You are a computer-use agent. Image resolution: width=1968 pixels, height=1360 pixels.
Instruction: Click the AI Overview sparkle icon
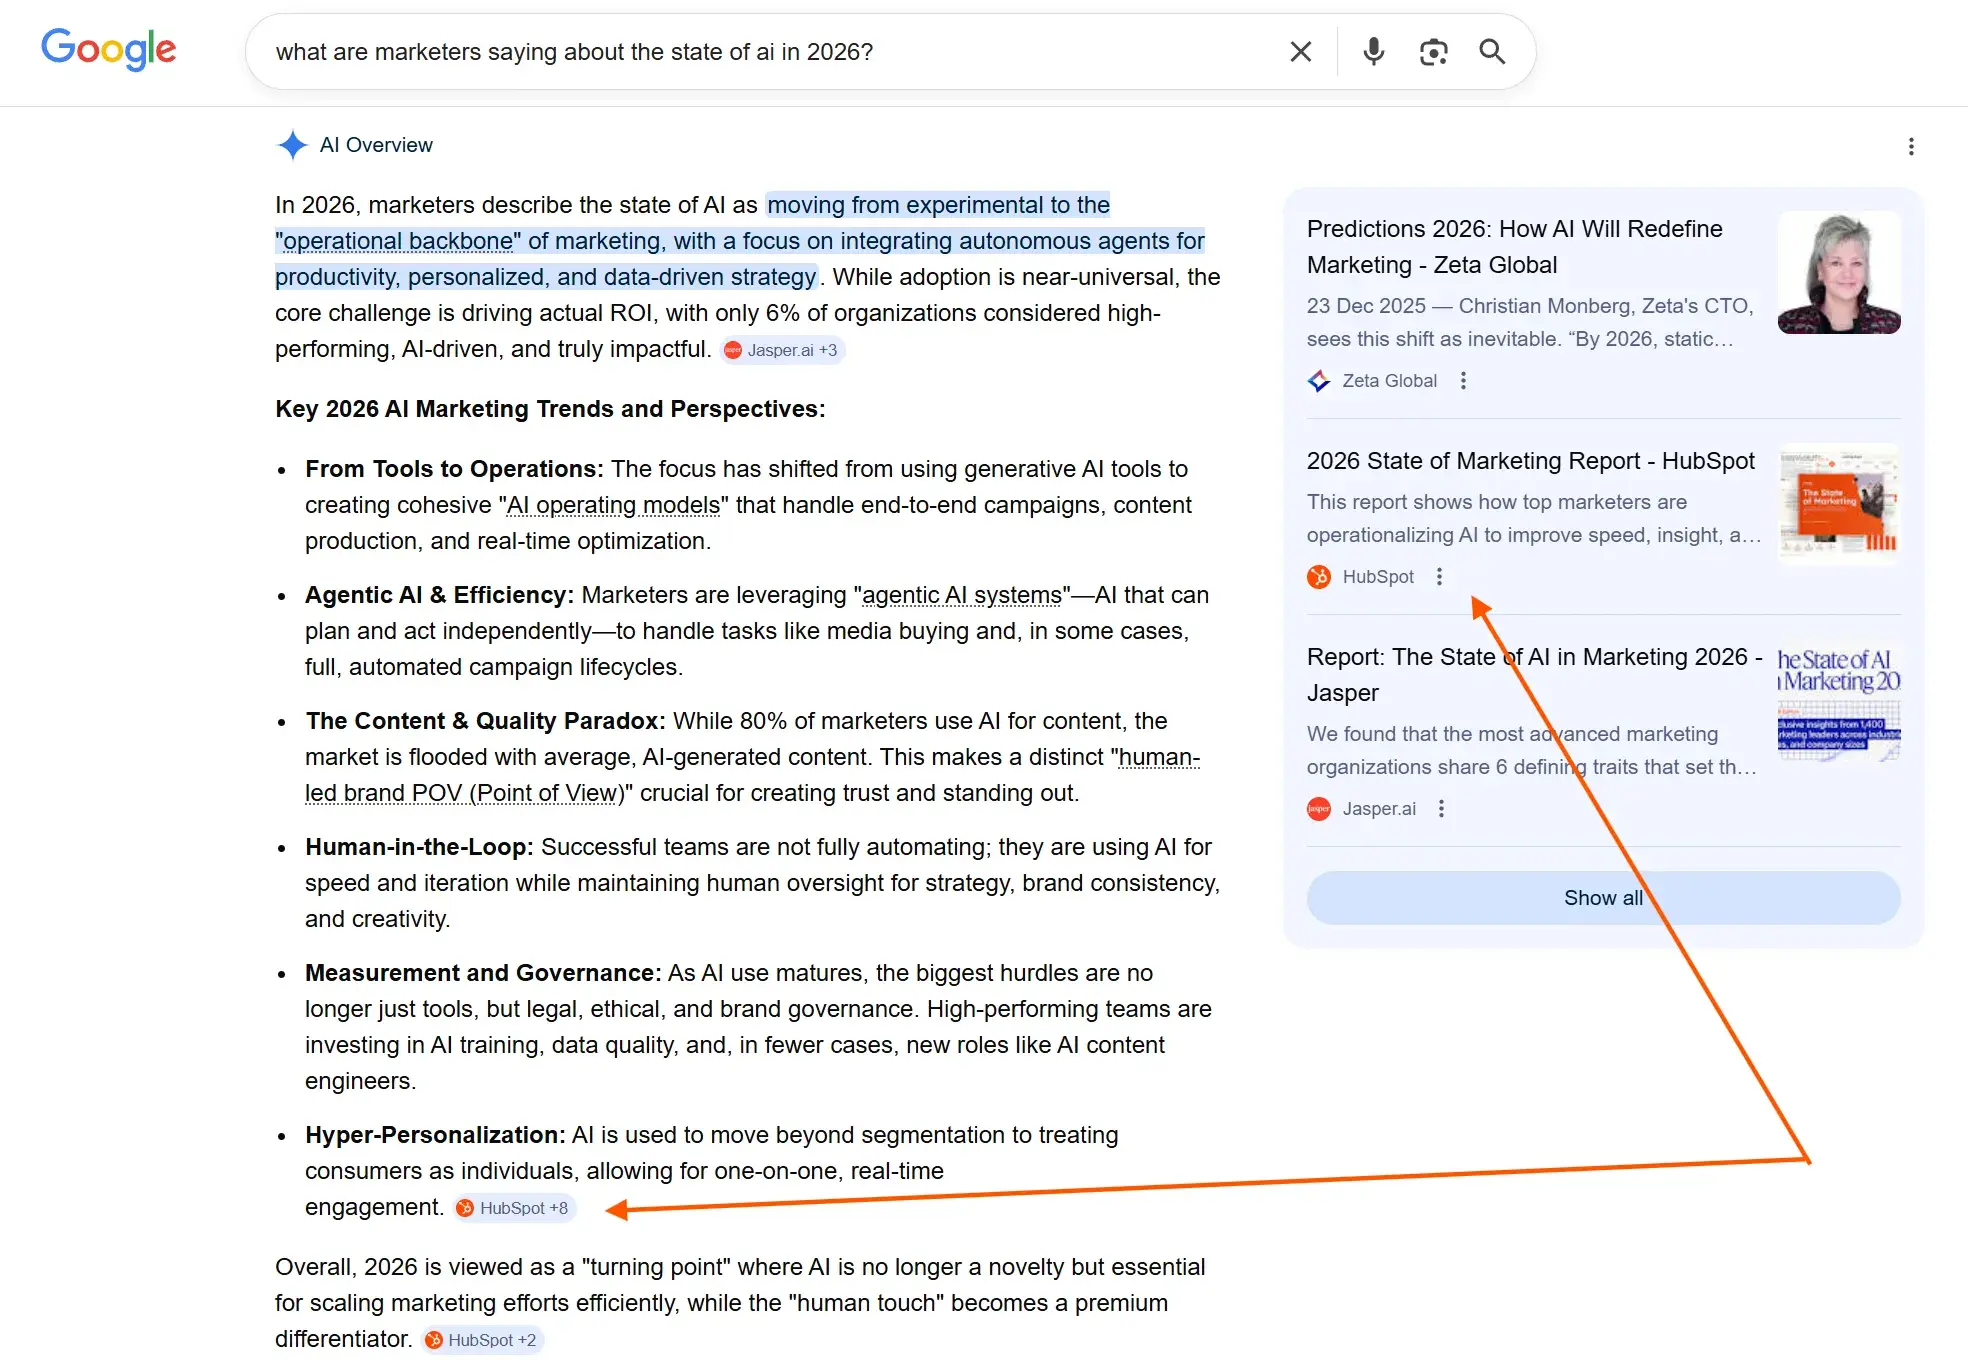click(291, 145)
